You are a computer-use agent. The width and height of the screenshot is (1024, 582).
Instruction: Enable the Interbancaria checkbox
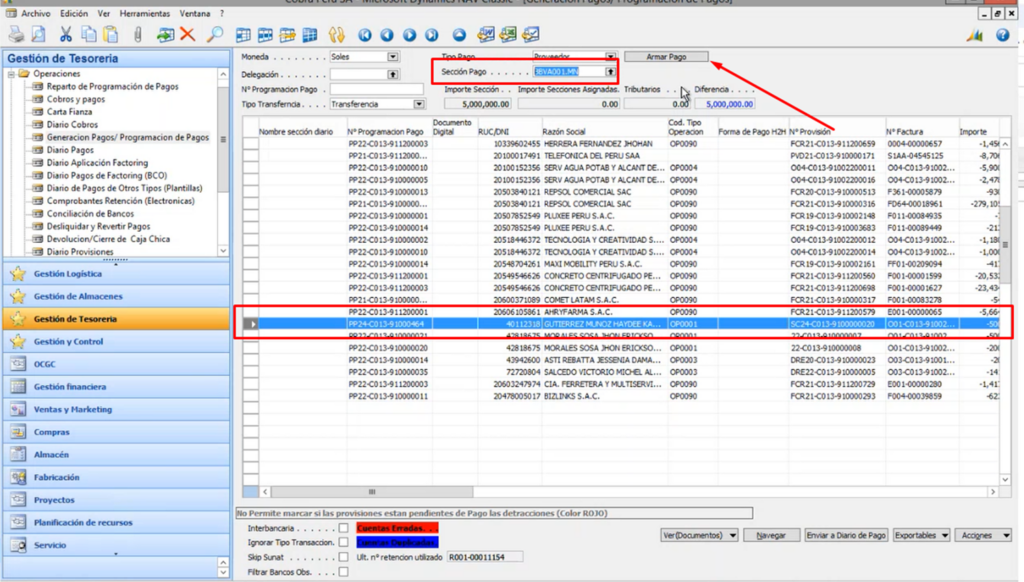[x=344, y=528]
